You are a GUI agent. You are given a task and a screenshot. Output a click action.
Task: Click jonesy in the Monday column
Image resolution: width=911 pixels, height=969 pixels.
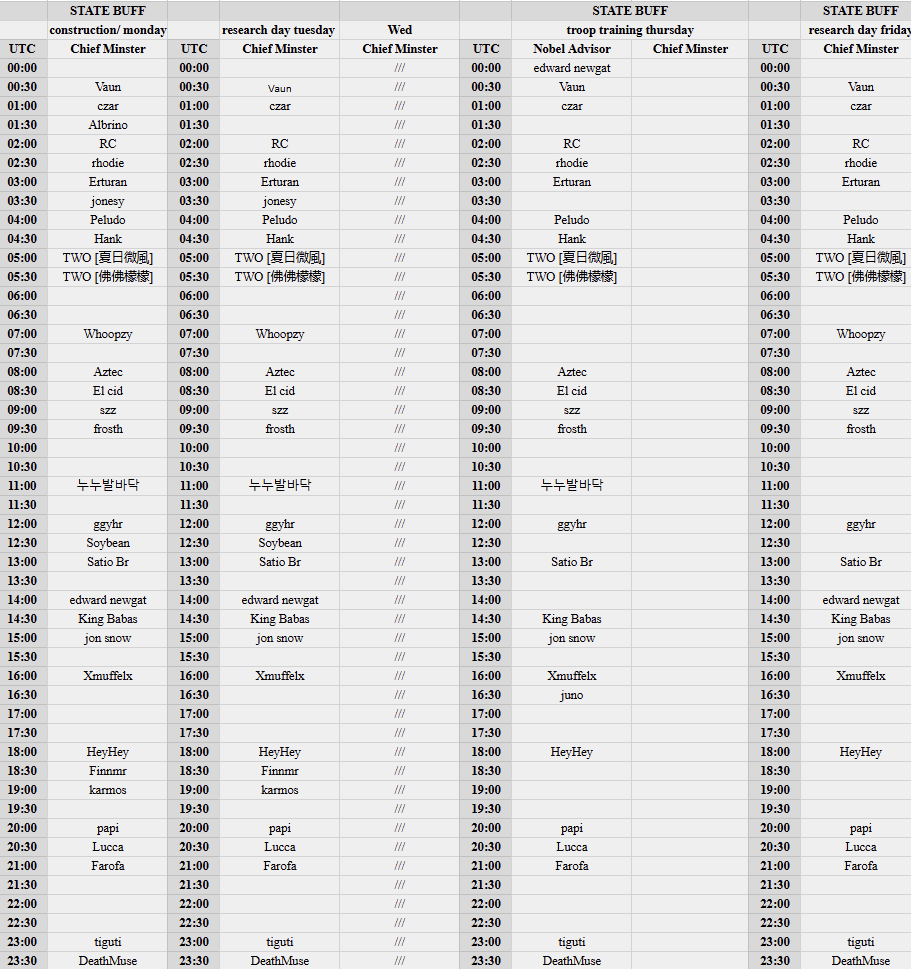click(108, 201)
